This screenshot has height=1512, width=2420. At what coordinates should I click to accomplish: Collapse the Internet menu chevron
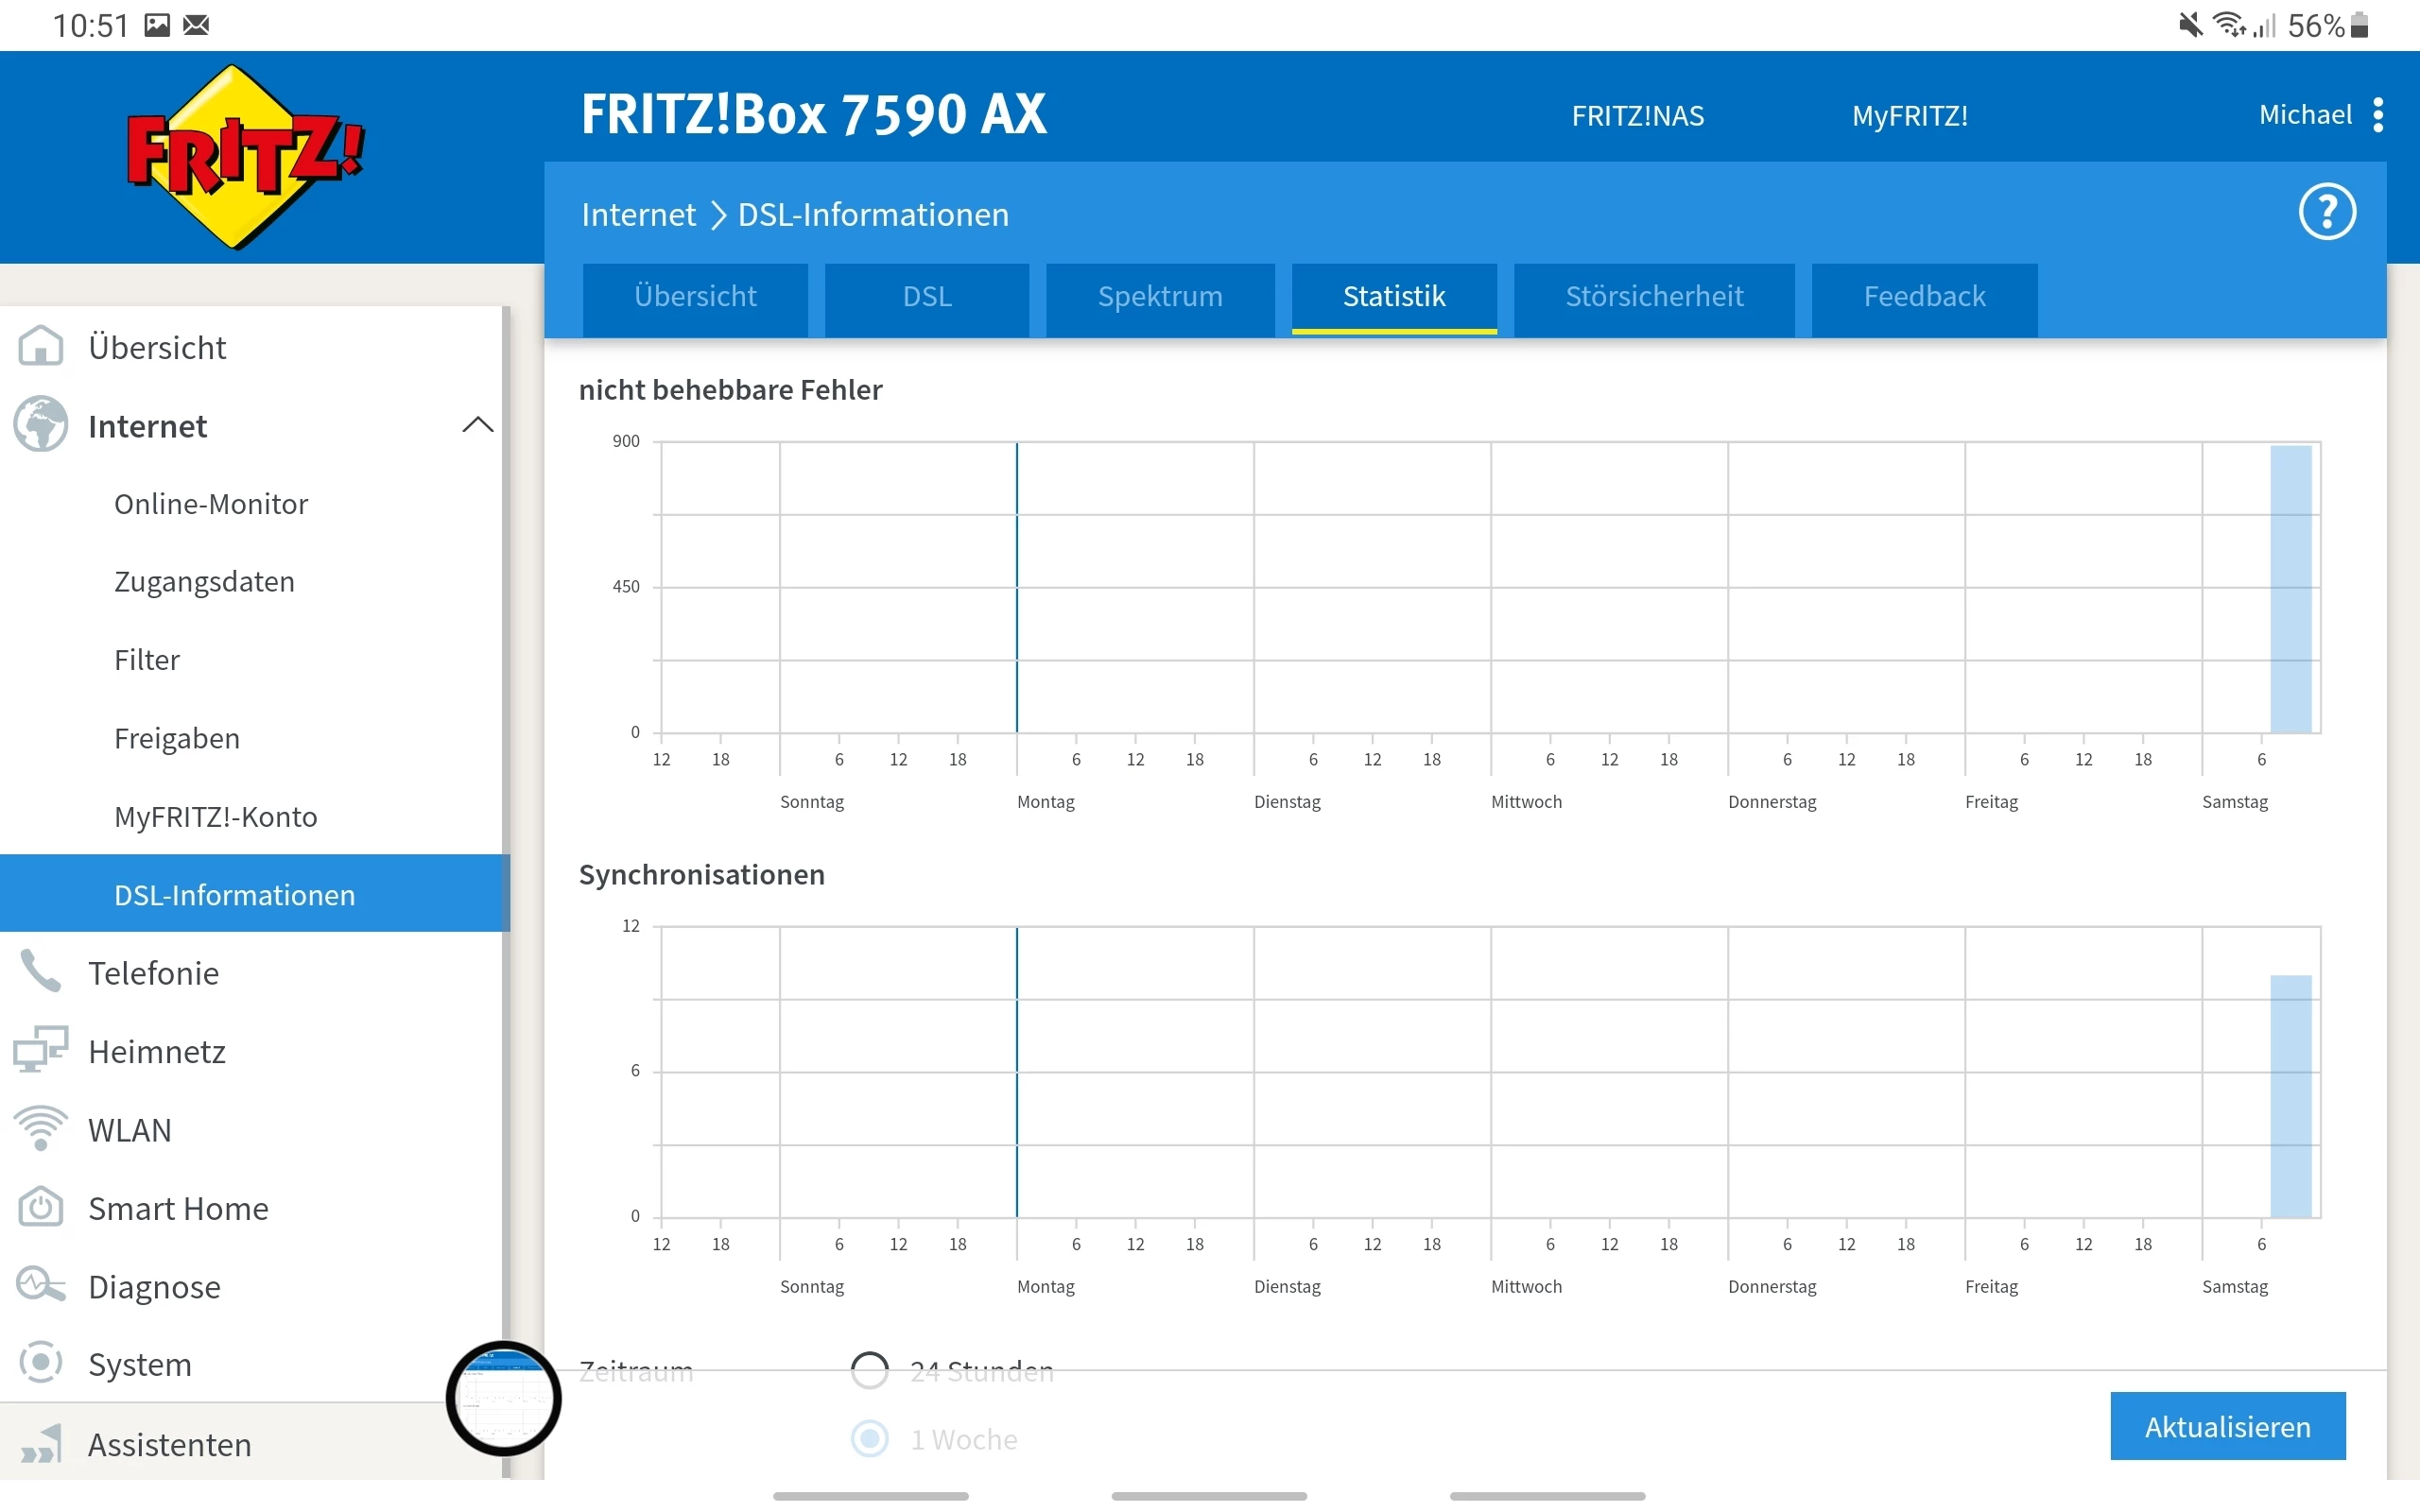click(477, 425)
